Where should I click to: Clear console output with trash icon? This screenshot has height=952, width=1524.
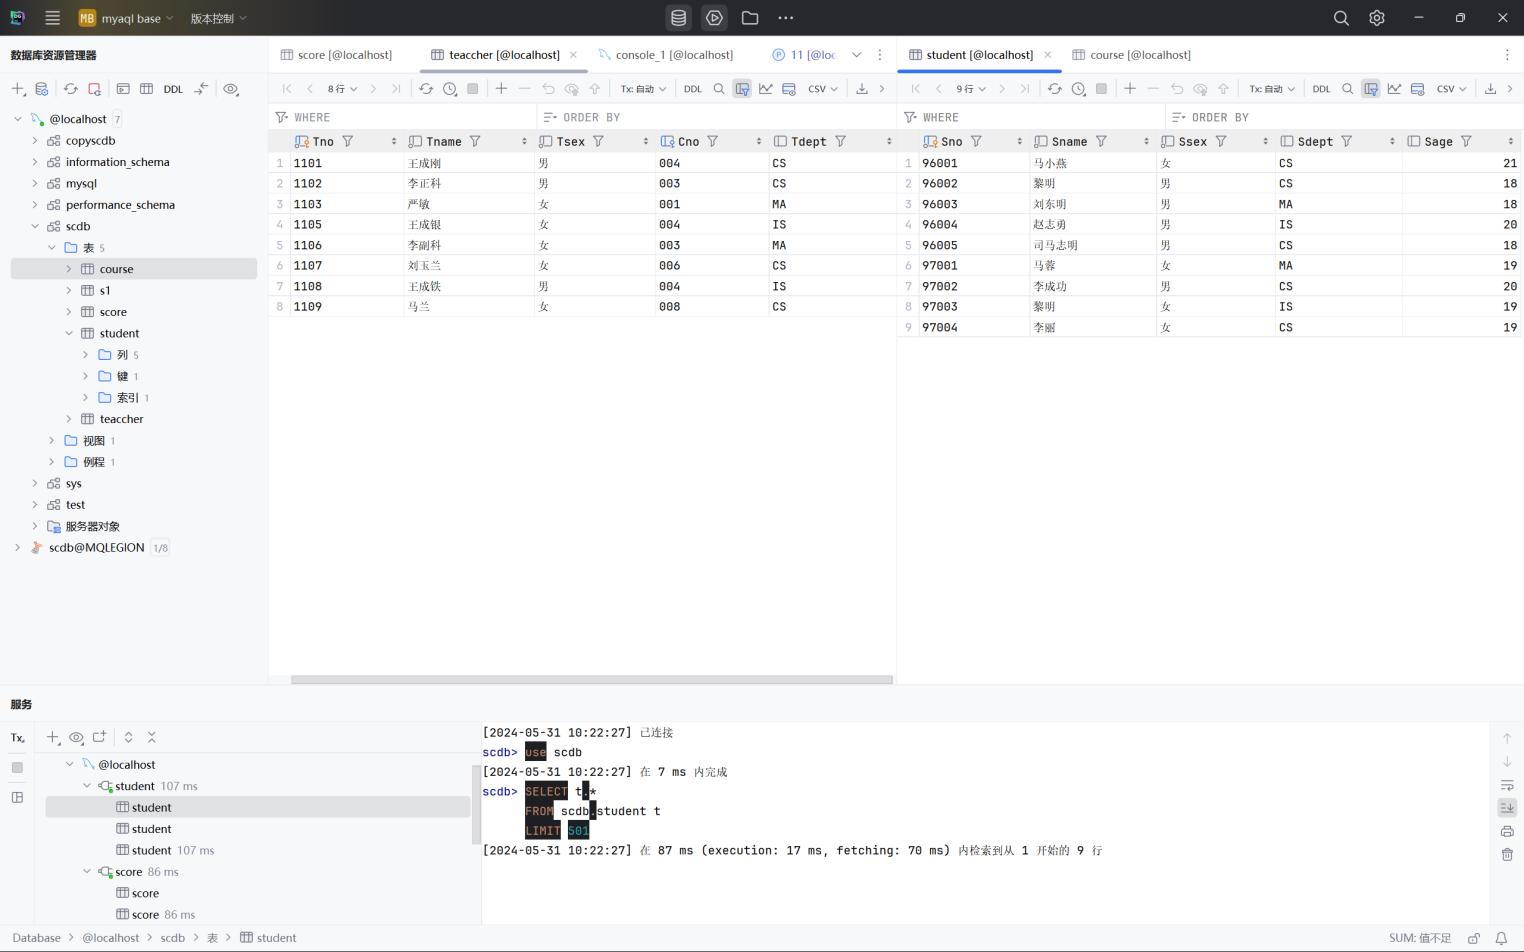pyautogui.click(x=1507, y=855)
